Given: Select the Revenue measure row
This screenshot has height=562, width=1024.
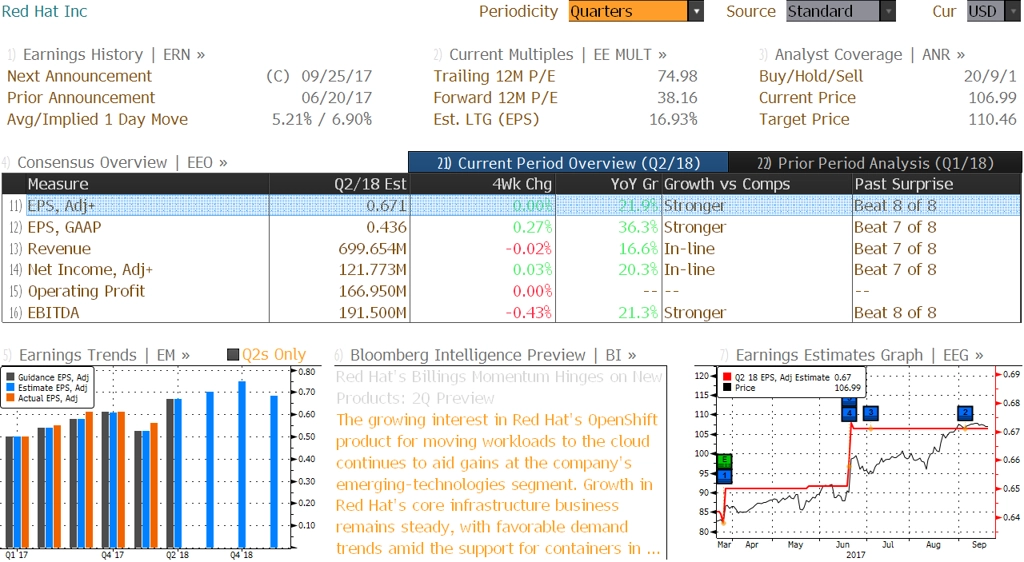Looking at the screenshot, I should pyautogui.click(x=511, y=249).
